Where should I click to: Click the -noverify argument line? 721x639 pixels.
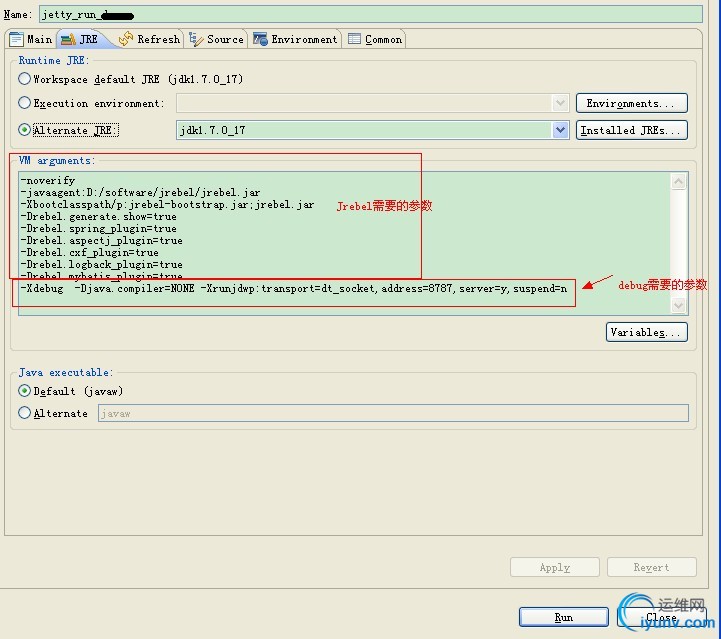point(48,180)
